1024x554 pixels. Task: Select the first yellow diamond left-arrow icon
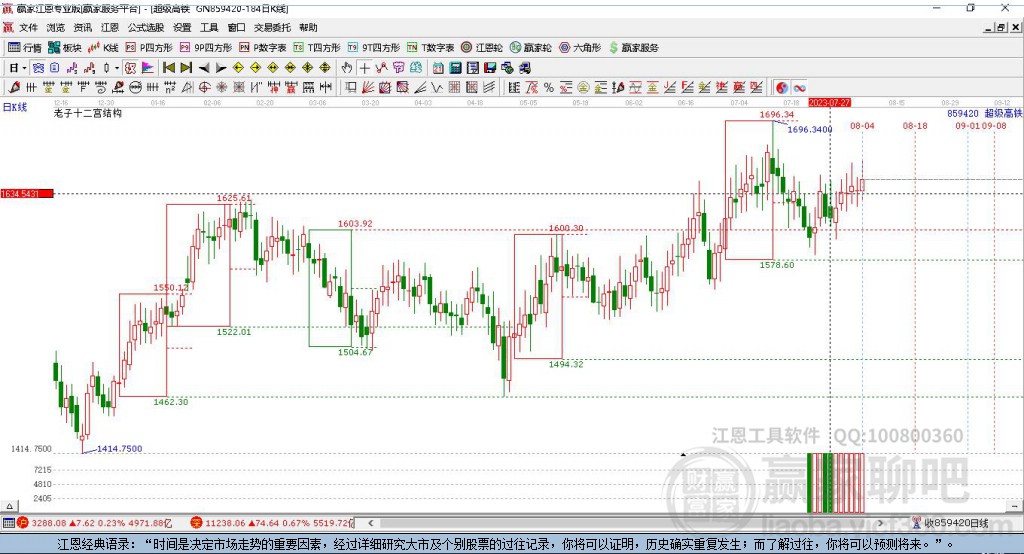pos(238,68)
